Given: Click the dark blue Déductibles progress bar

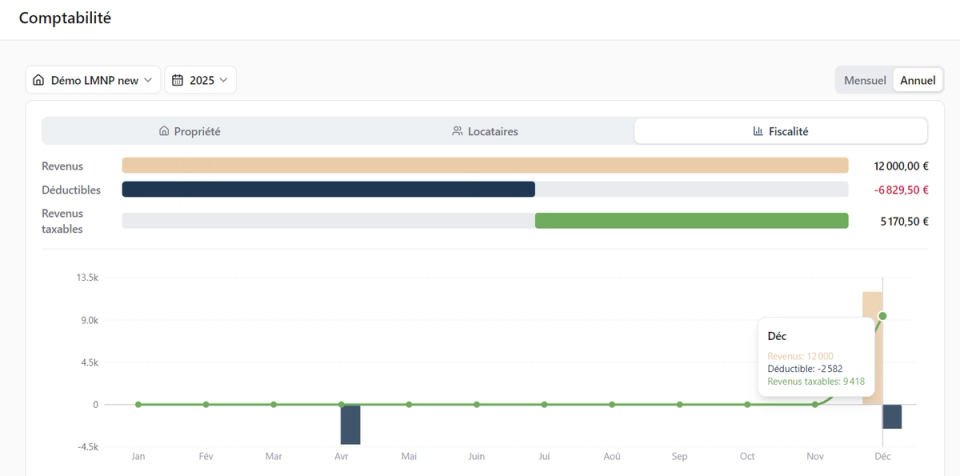Looking at the screenshot, I should pos(328,189).
